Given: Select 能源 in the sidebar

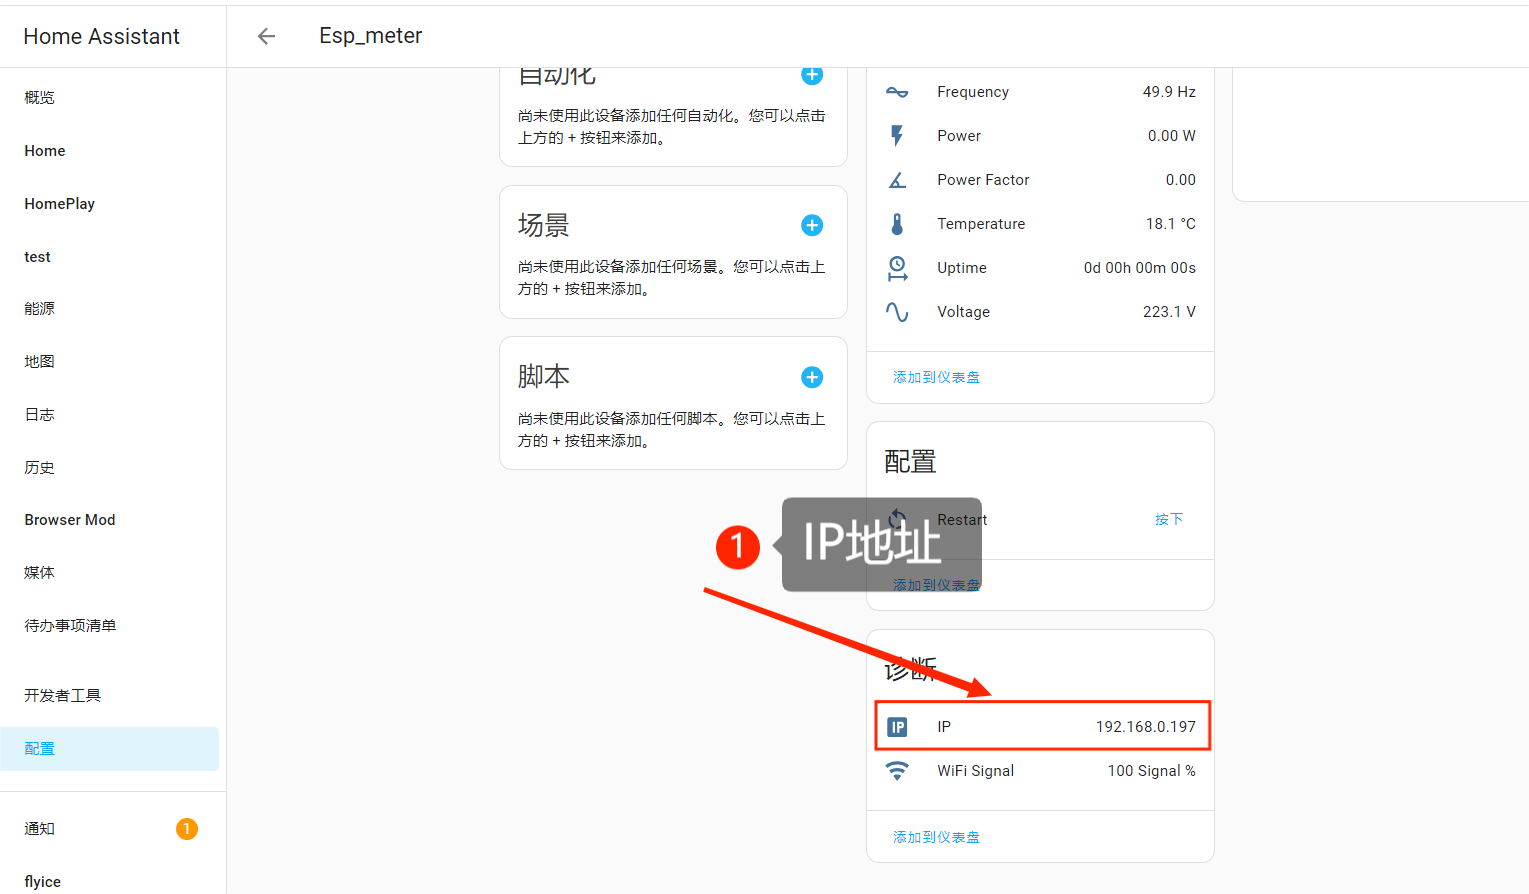Looking at the screenshot, I should tap(40, 309).
